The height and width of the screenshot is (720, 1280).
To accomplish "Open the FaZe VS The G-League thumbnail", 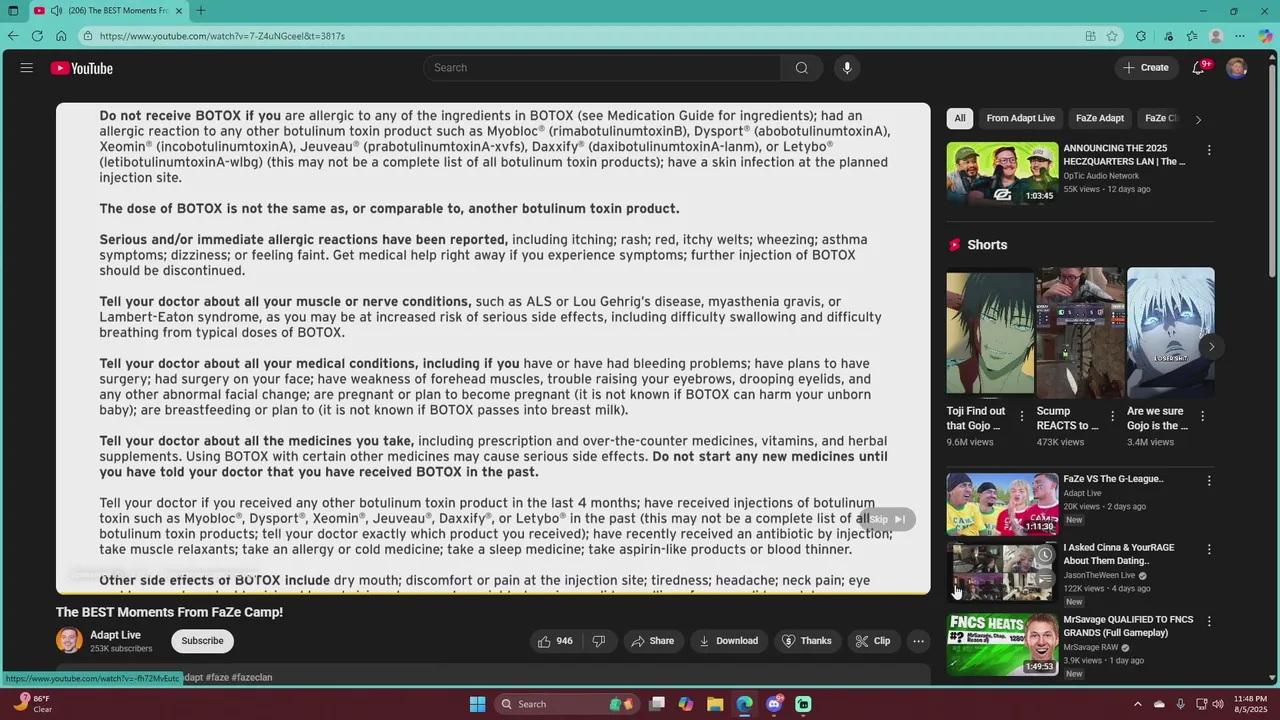I will [1002, 504].
